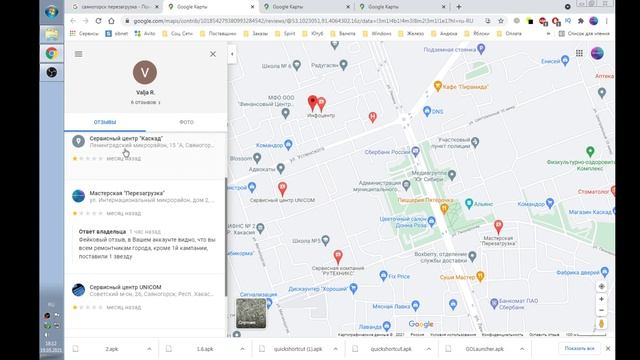Open the Windows bookmarks folder
640x360 pixels.
tap(377, 33)
